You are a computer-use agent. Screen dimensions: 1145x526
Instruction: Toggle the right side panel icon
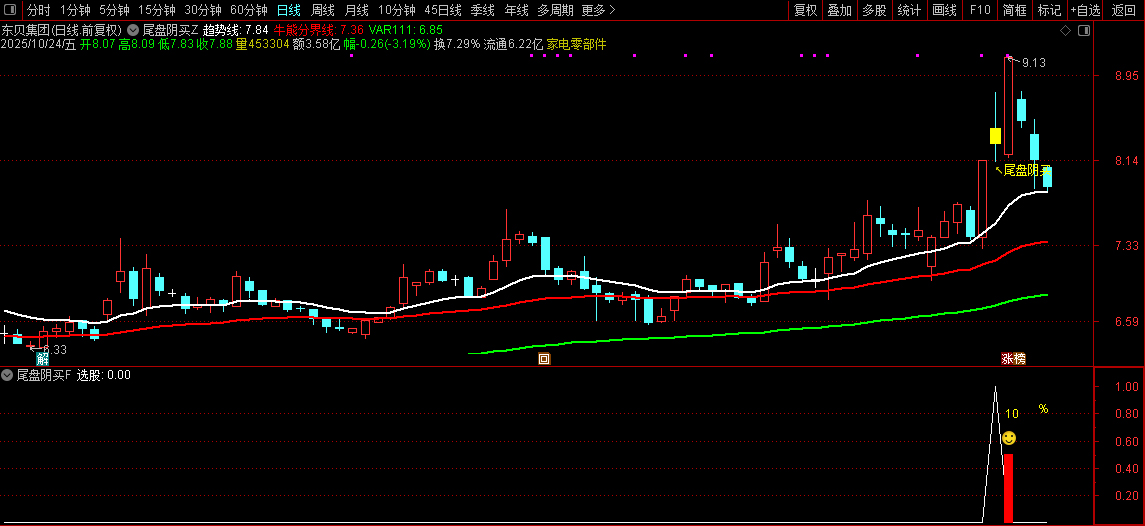click(1084, 30)
